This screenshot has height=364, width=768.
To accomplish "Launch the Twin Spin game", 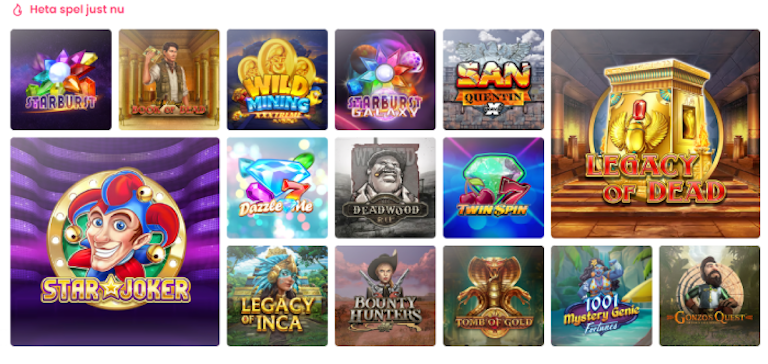I will pos(493,188).
